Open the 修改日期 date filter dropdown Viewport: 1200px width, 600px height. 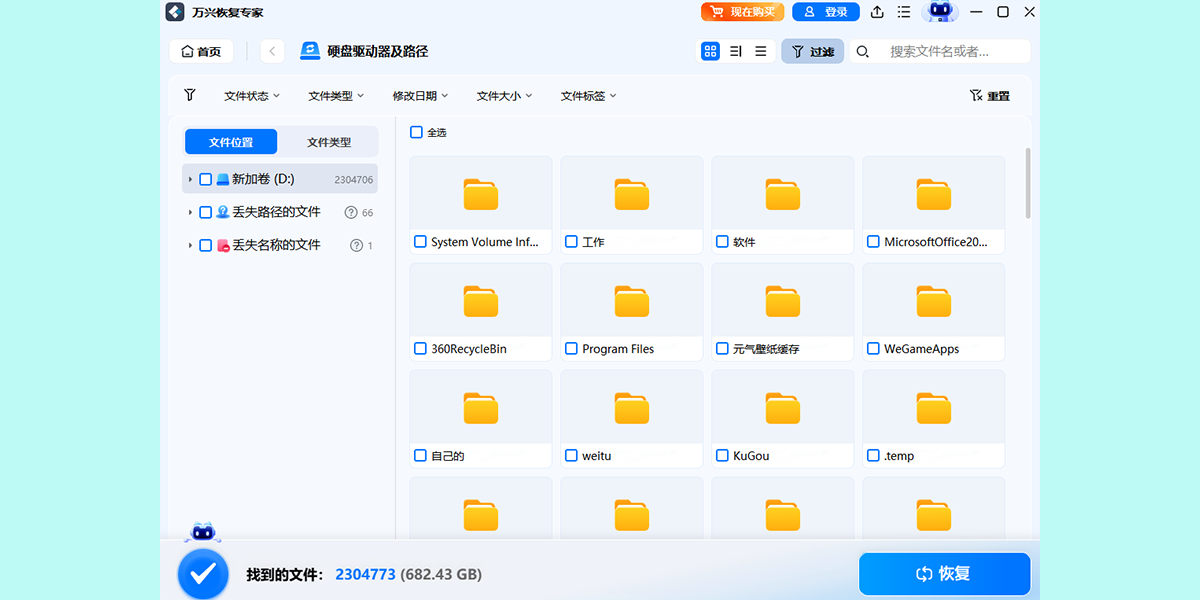point(419,95)
